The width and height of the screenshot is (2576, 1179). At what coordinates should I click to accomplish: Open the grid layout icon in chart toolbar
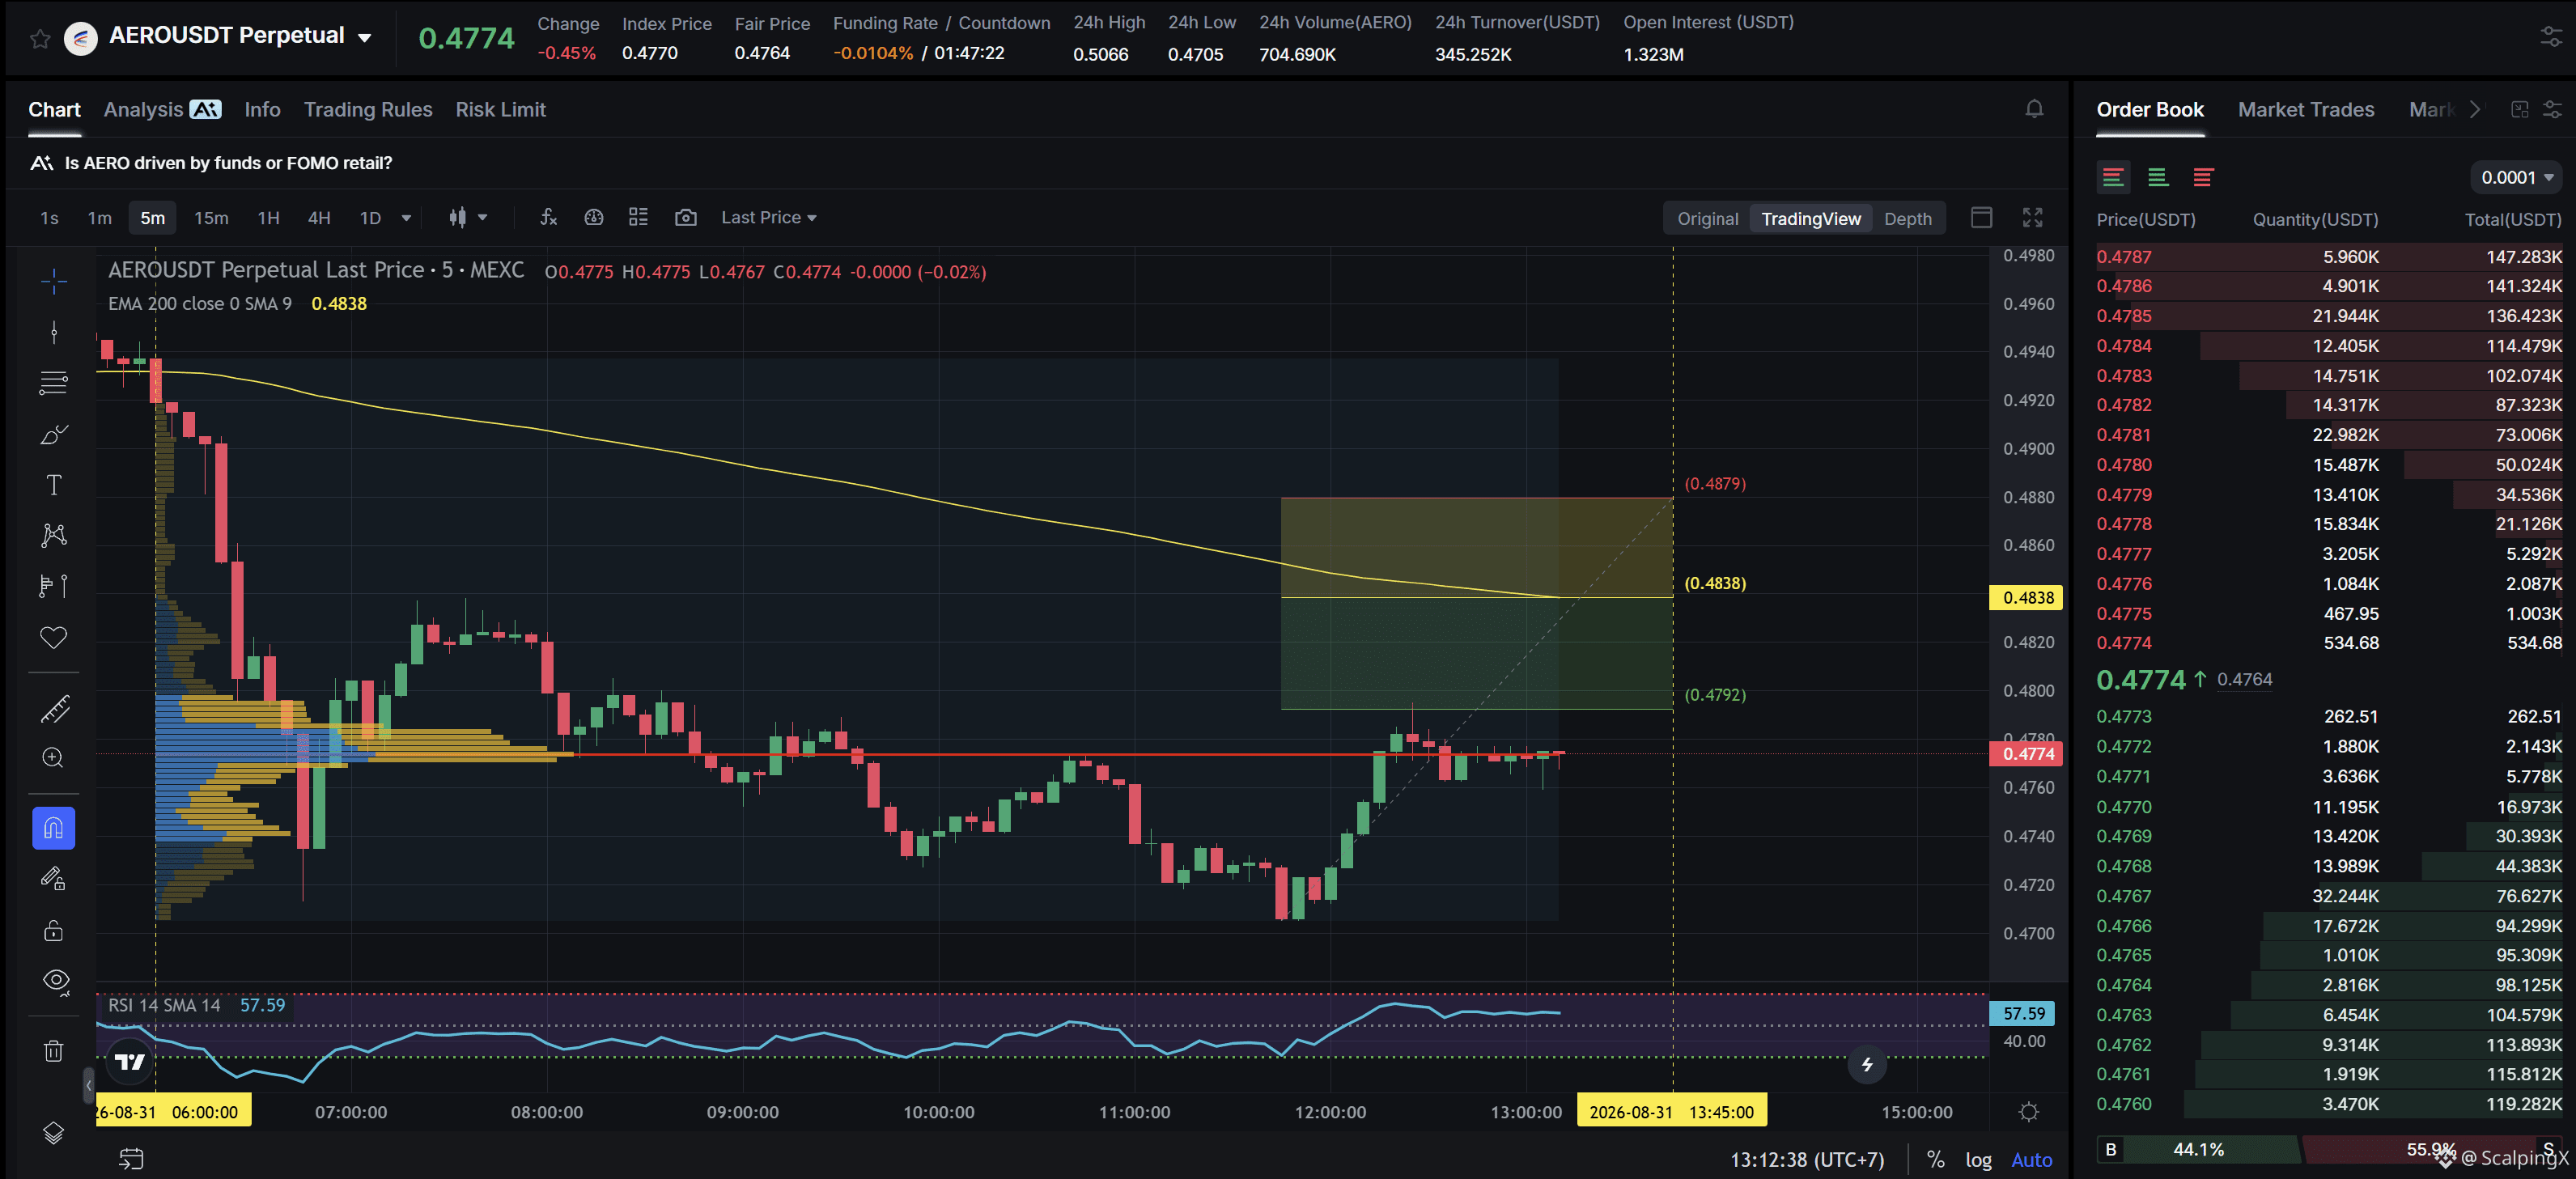(638, 217)
